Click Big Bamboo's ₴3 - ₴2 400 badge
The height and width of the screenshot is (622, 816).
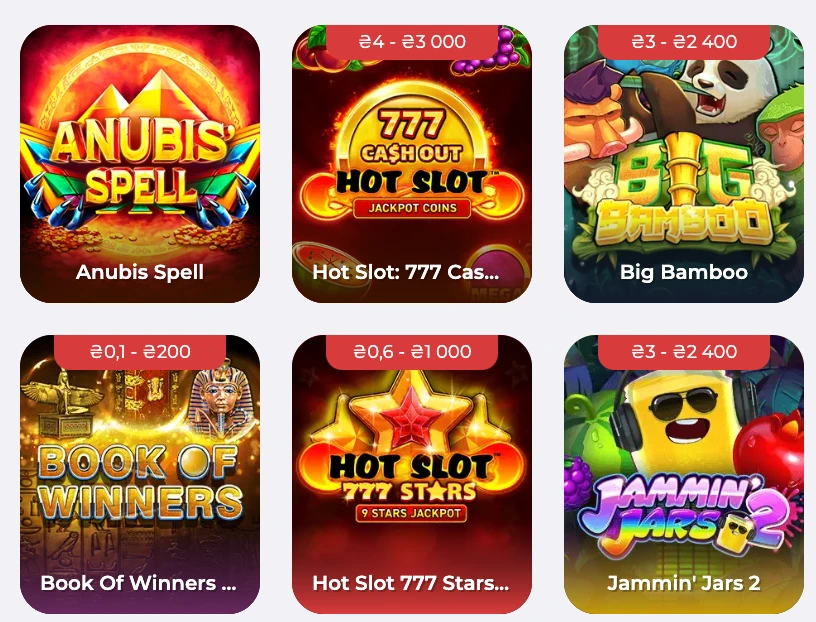684,42
